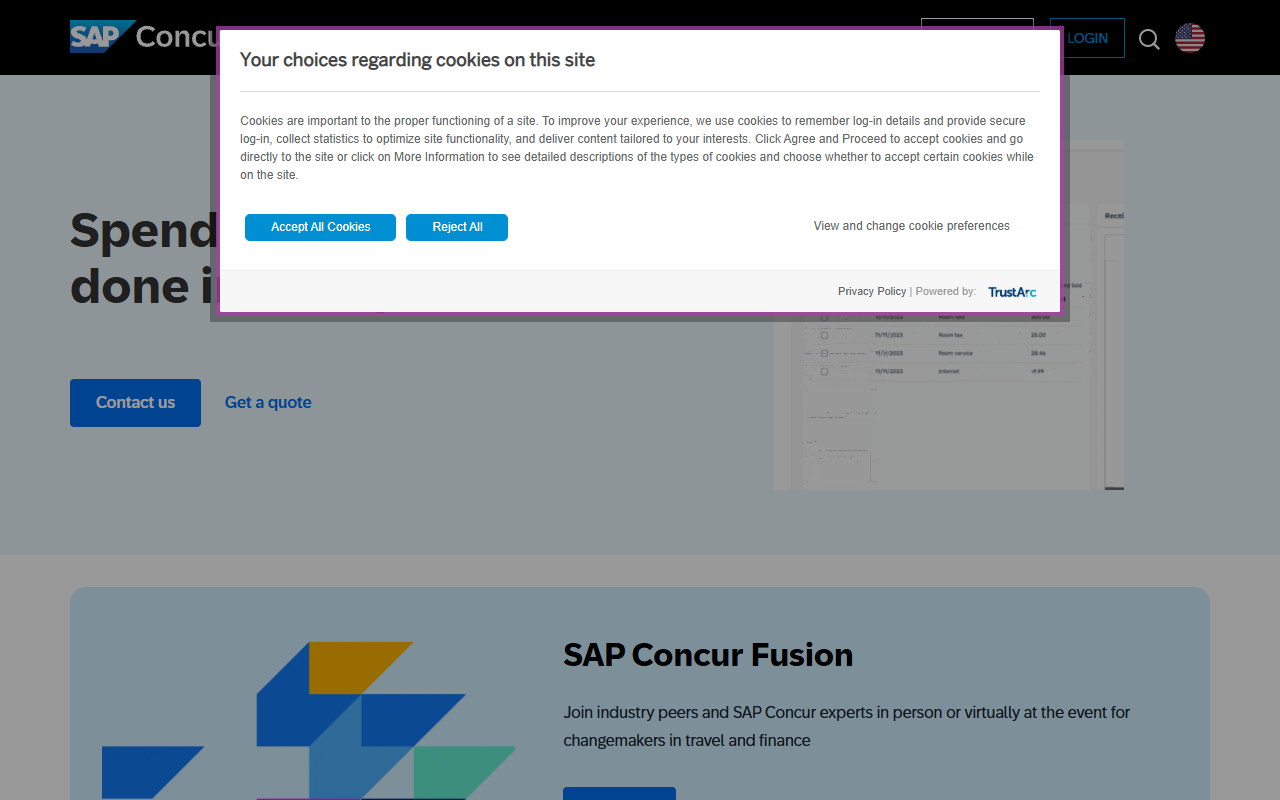The width and height of the screenshot is (1280, 800).
Task: Click the SAP logo in the header
Action: coord(102,37)
